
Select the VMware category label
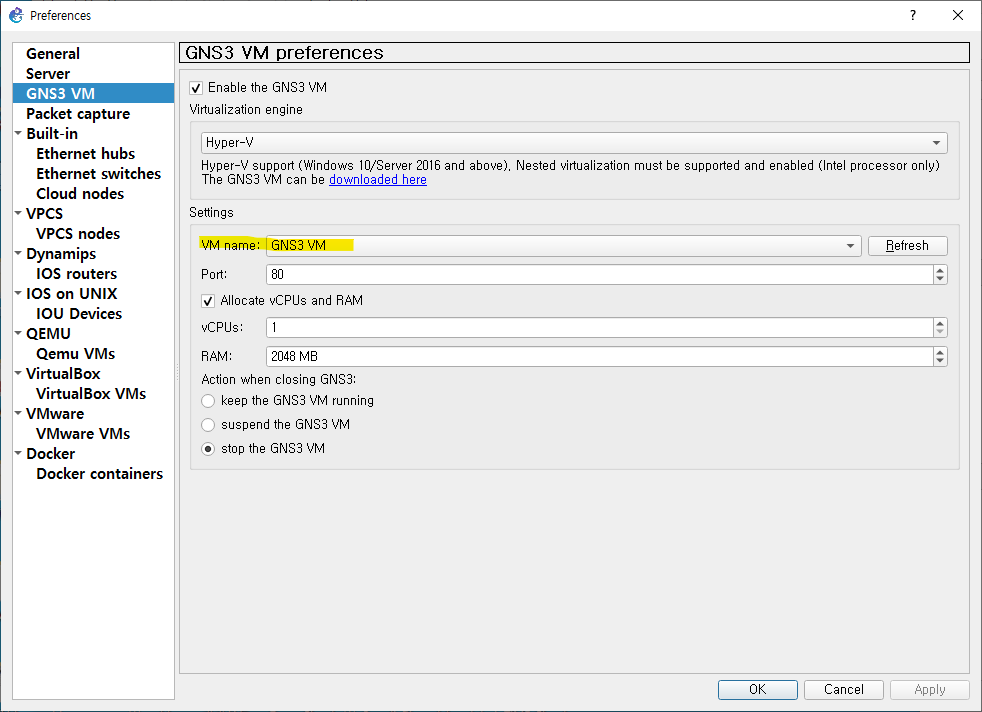pyautogui.click(x=55, y=414)
